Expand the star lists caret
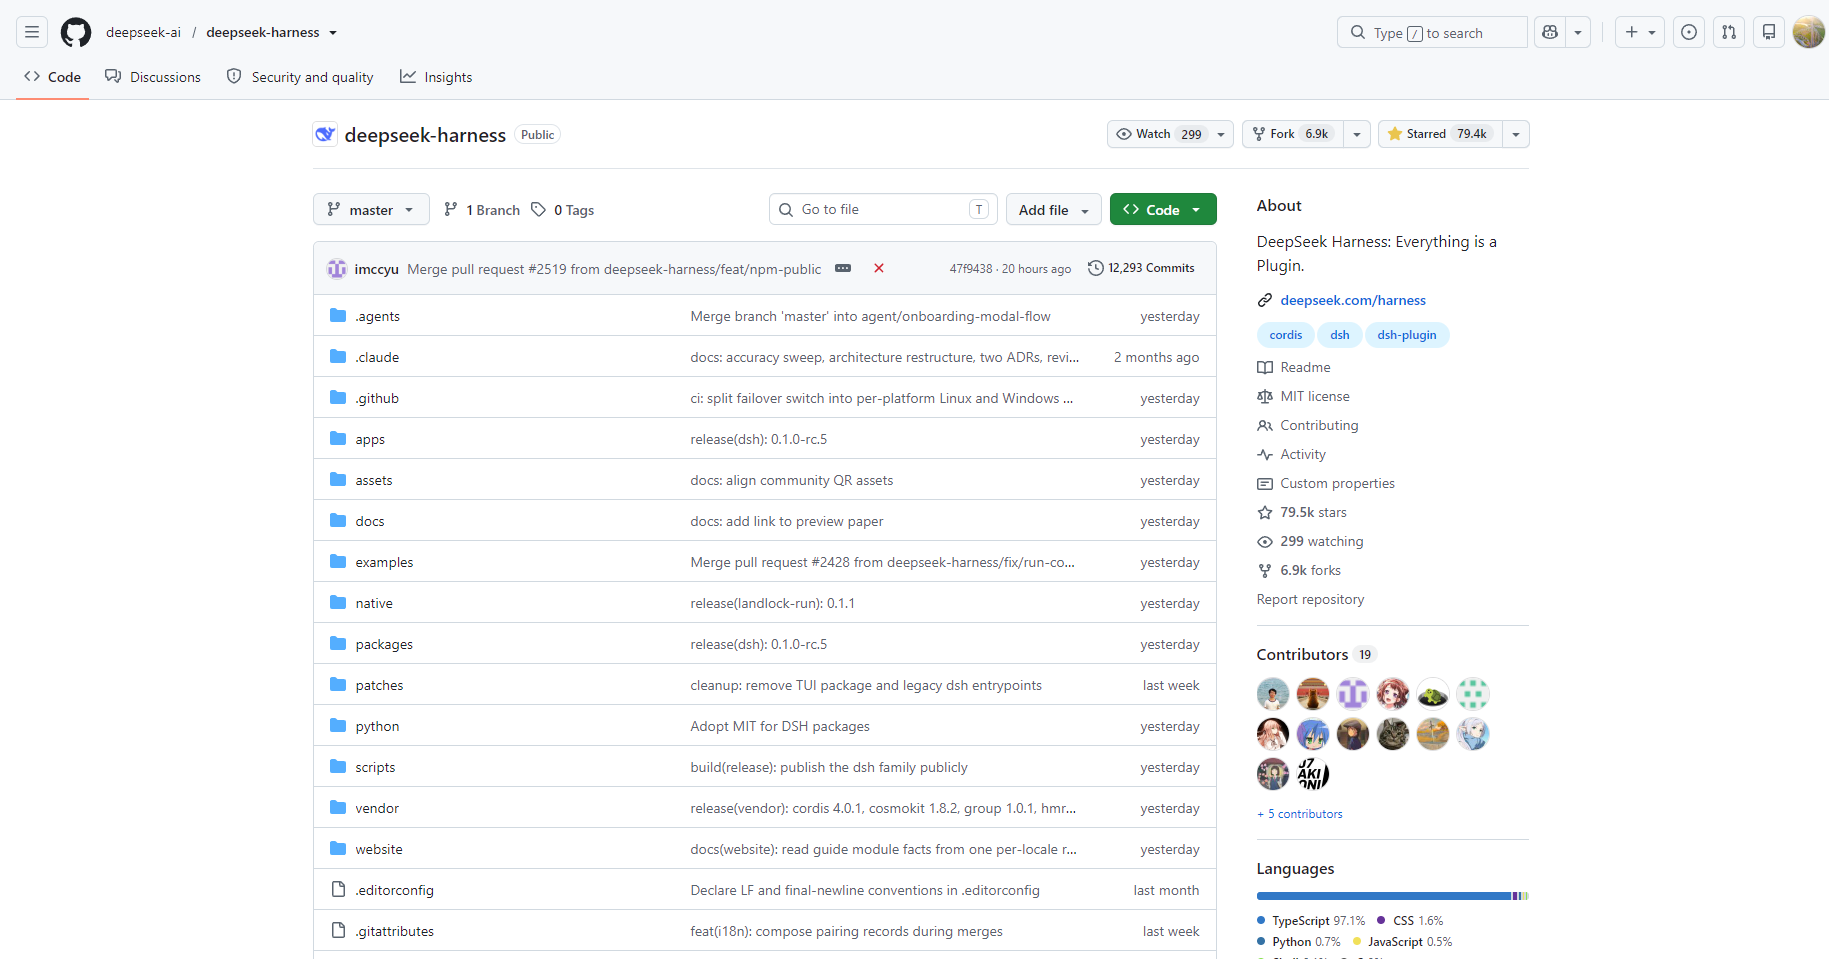The height and width of the screenshot is (959, 1829). pyautogui.click(x=1516, y=134)
